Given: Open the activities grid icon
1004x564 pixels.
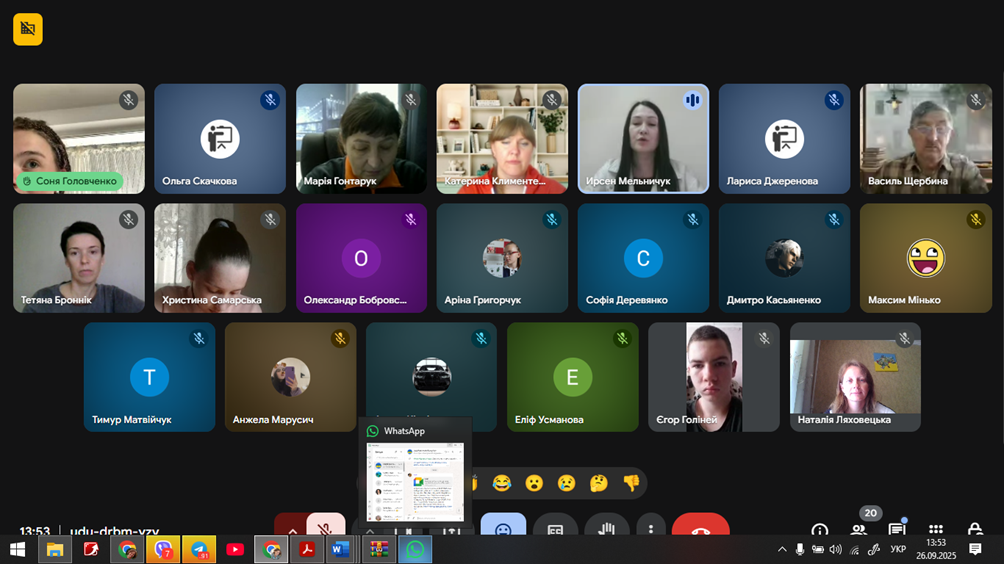Looking at the screenshot, I should (x=936, y=530).
